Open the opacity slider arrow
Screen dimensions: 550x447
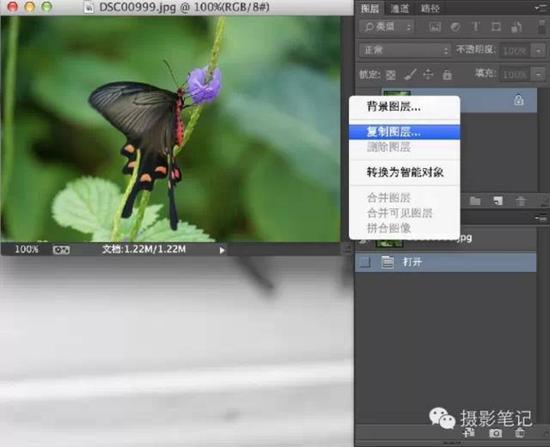click(538, 51)
